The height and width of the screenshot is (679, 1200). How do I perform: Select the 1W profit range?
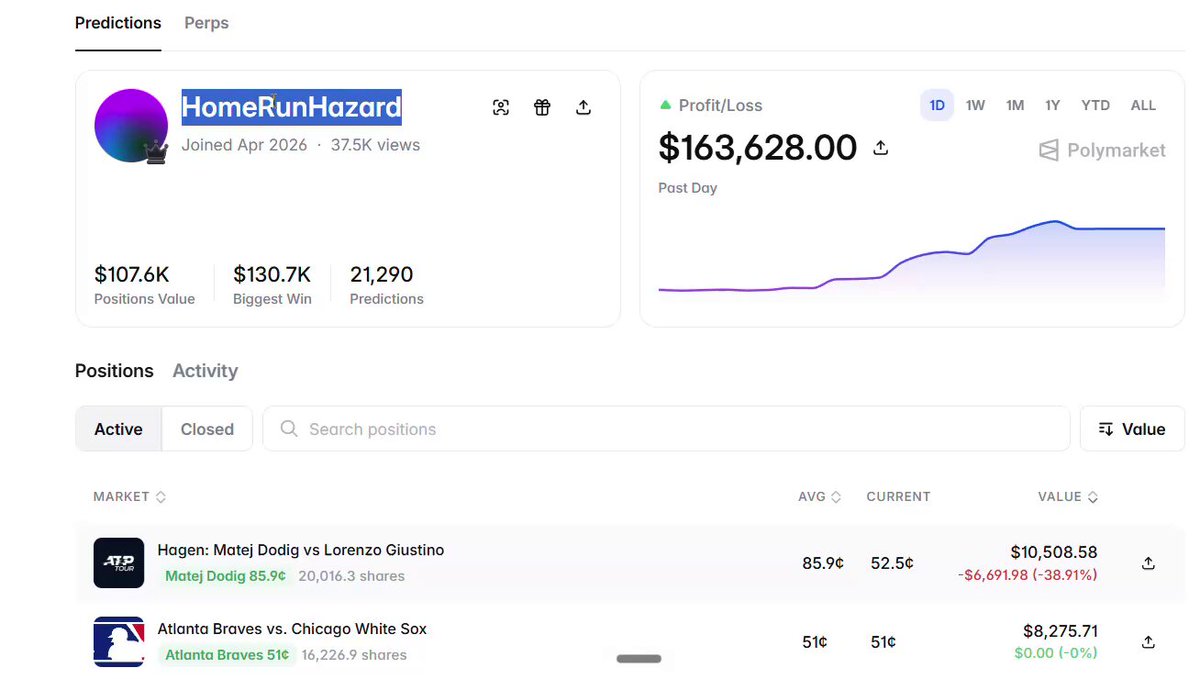coord(975,105)
